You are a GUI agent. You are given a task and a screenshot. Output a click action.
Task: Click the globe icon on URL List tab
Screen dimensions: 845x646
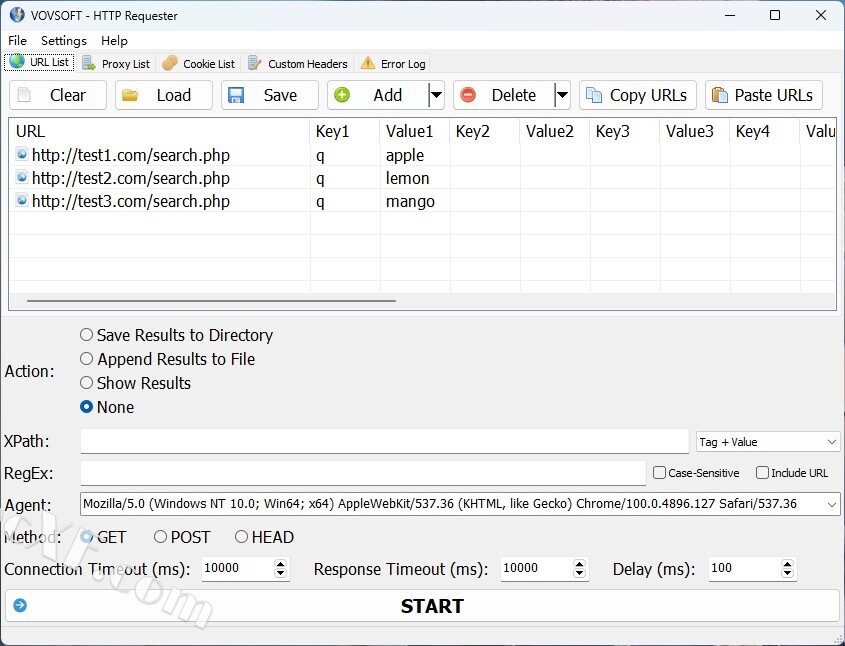tap(17, 61)
